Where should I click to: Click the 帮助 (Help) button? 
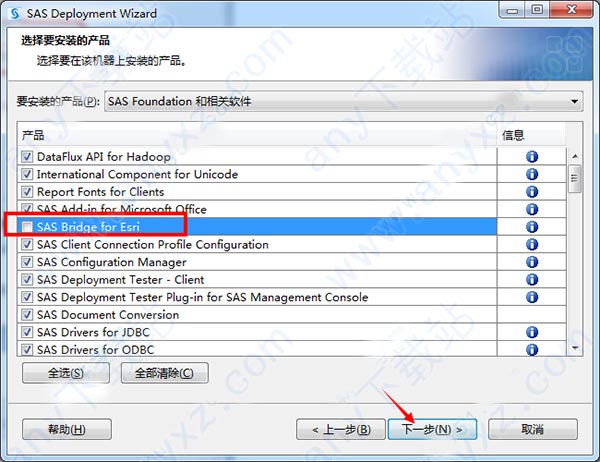[67, 429]
